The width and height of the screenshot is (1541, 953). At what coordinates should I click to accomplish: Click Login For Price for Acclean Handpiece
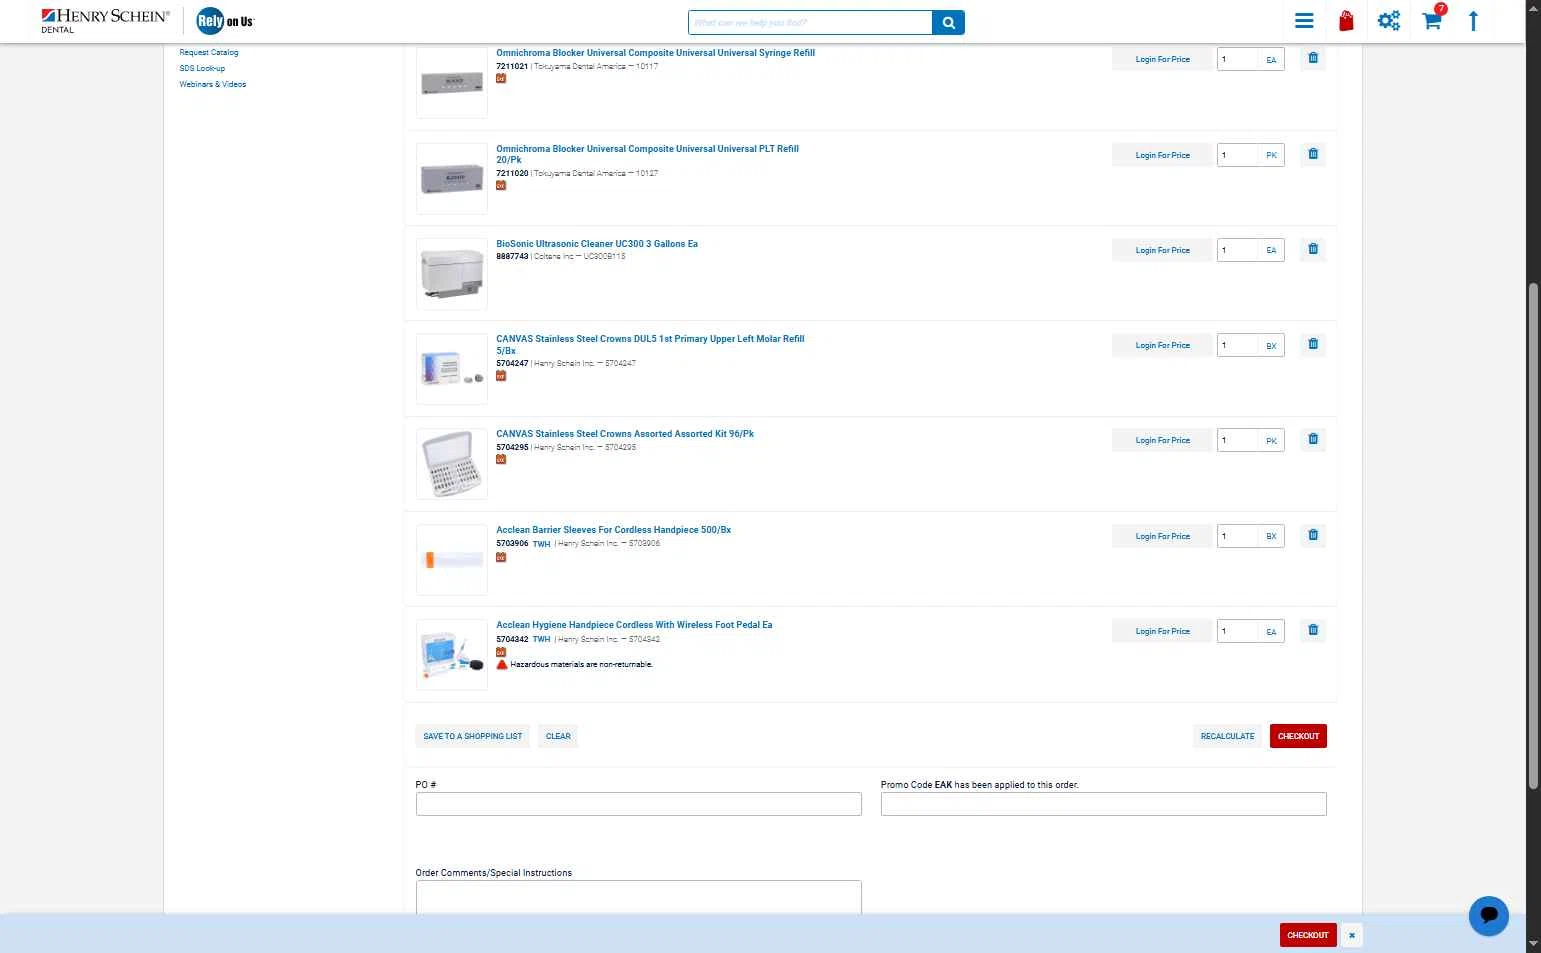(1162, 631)
